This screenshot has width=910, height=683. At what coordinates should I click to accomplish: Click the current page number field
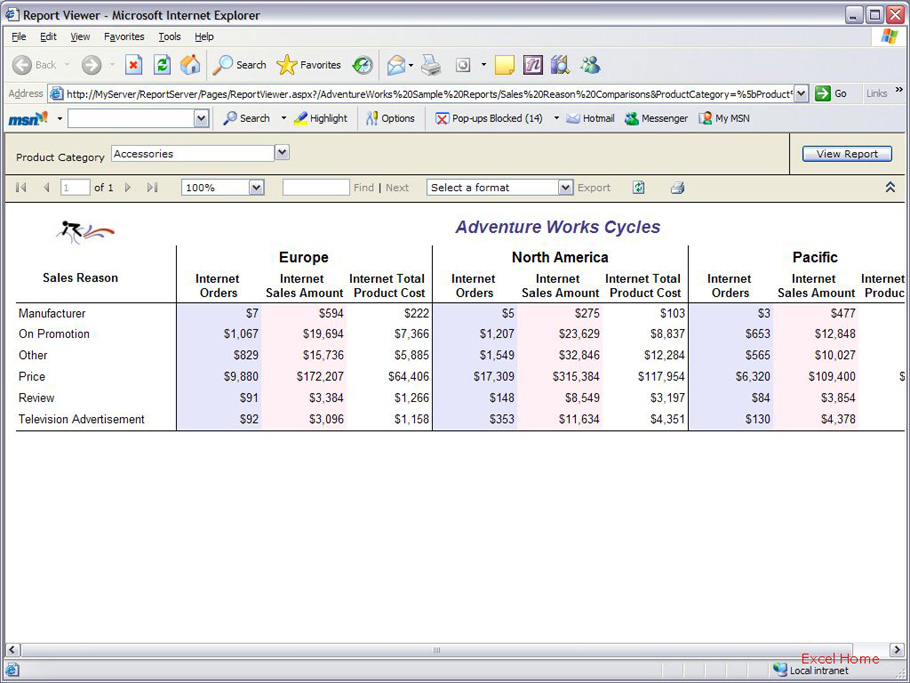click(x=75, y=187)
